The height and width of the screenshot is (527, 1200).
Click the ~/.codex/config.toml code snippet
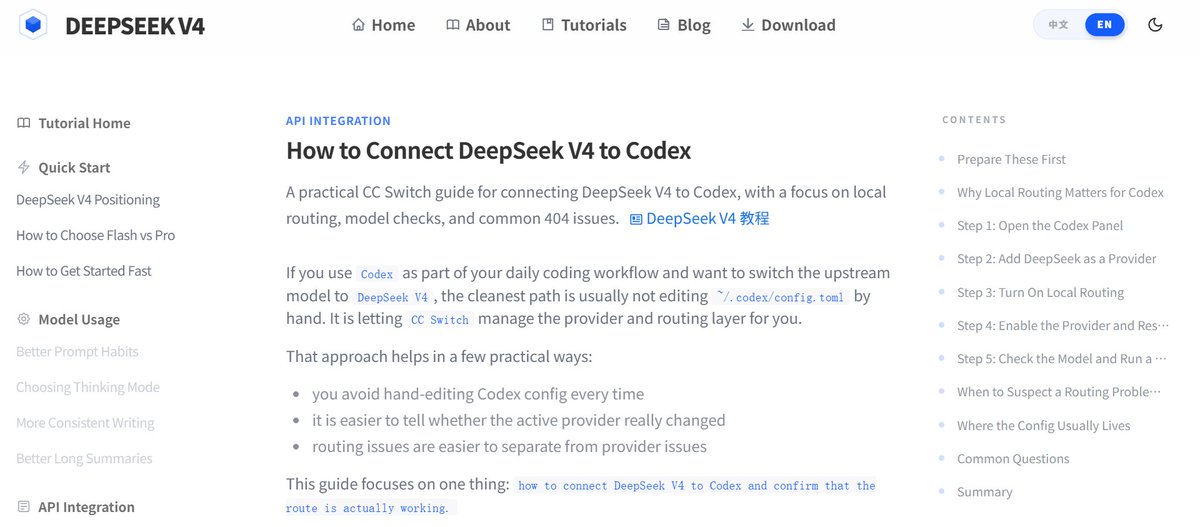pyautogui.click(x=782, y=297)
